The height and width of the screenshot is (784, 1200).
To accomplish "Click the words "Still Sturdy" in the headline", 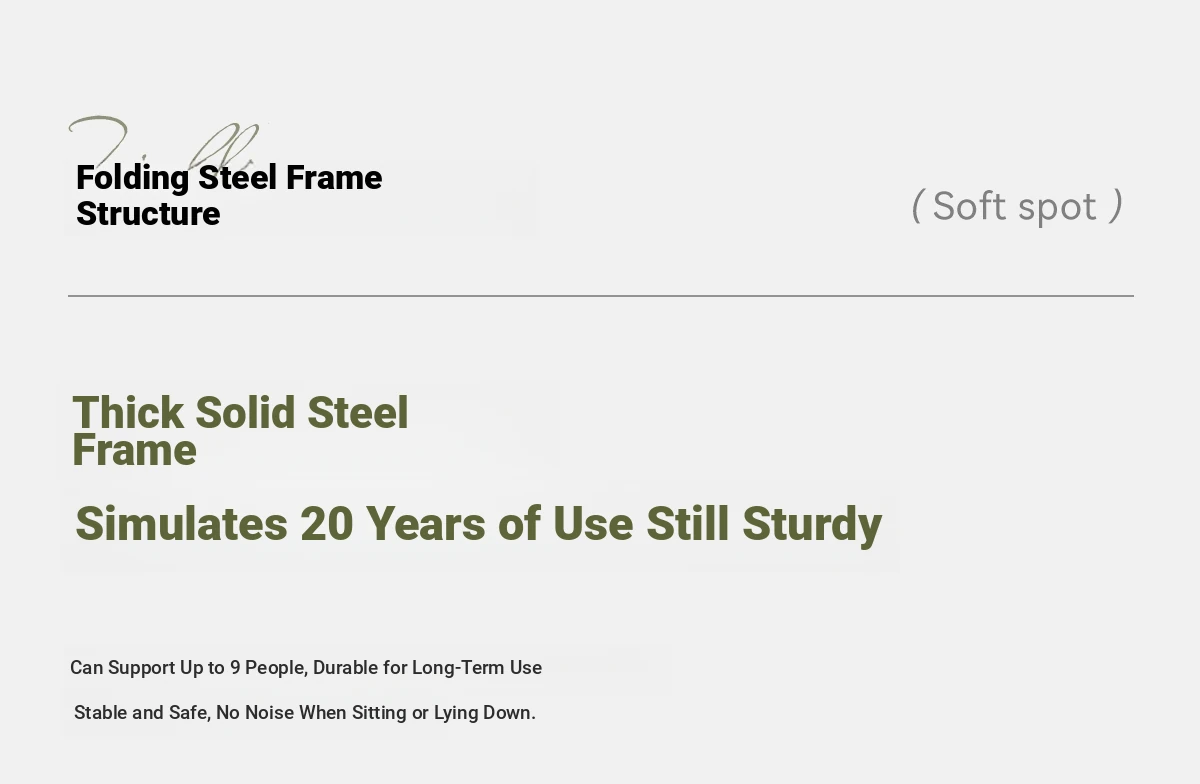I will (764, 525).
